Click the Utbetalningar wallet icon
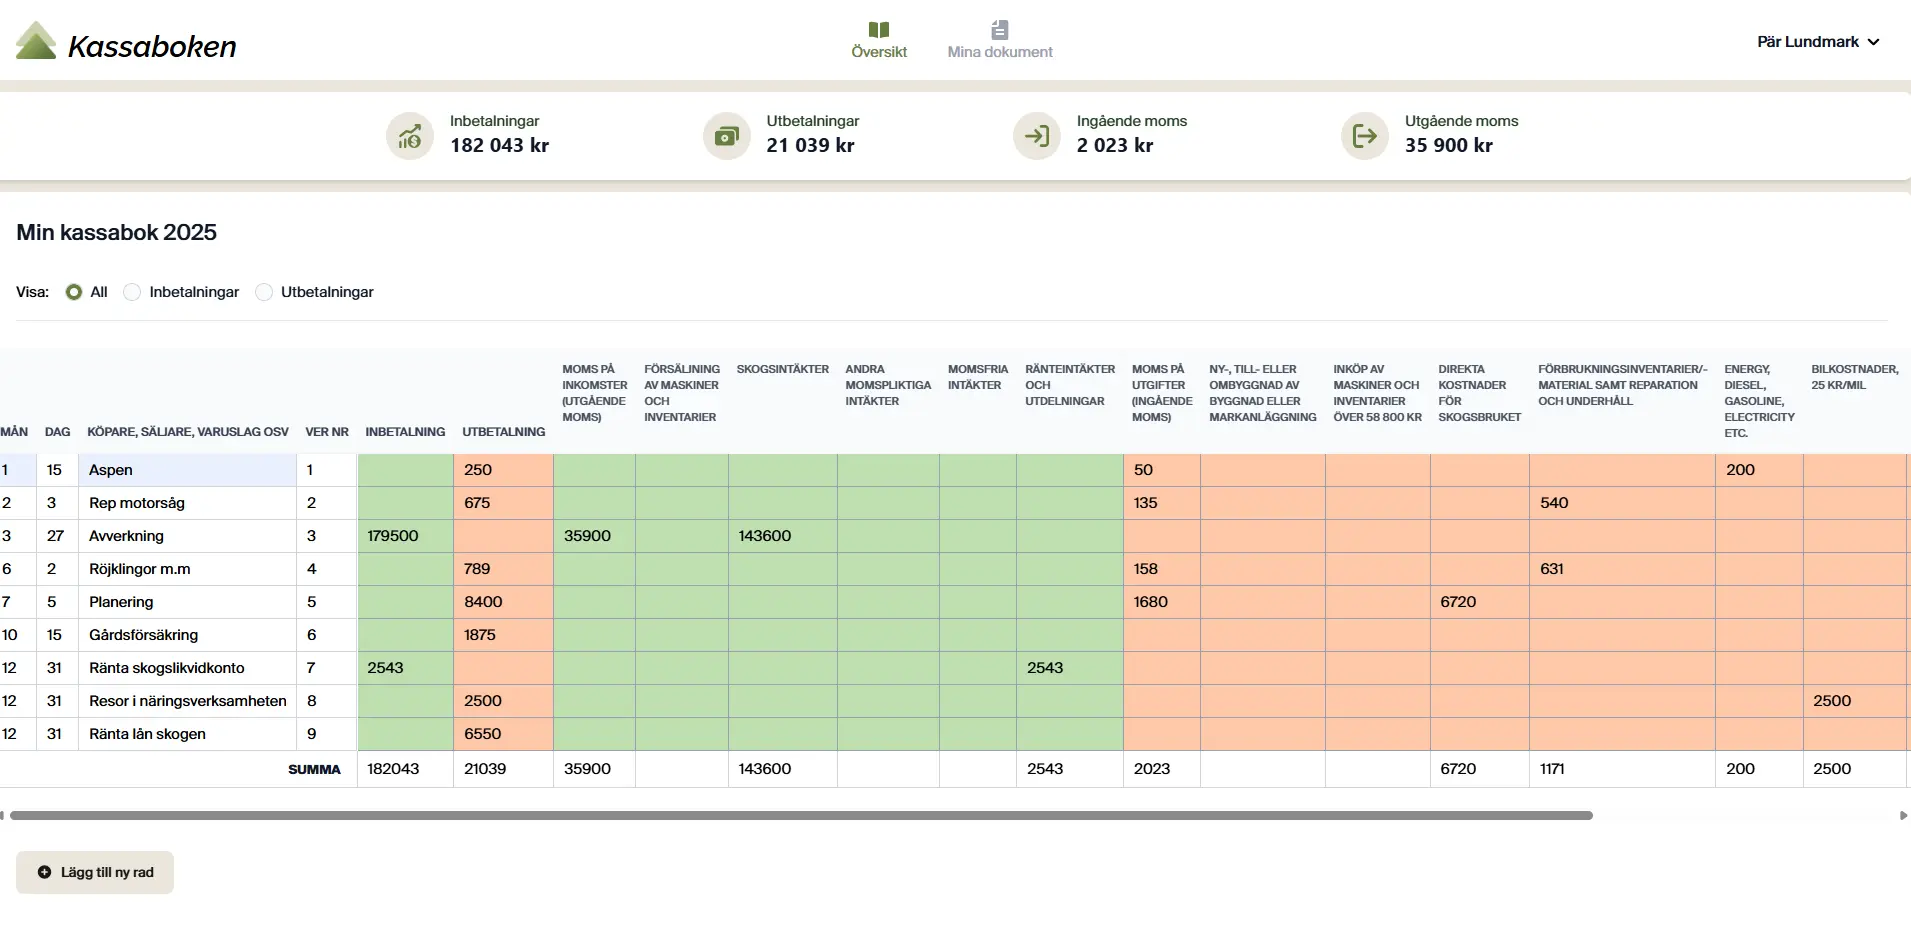 [727, 136]
